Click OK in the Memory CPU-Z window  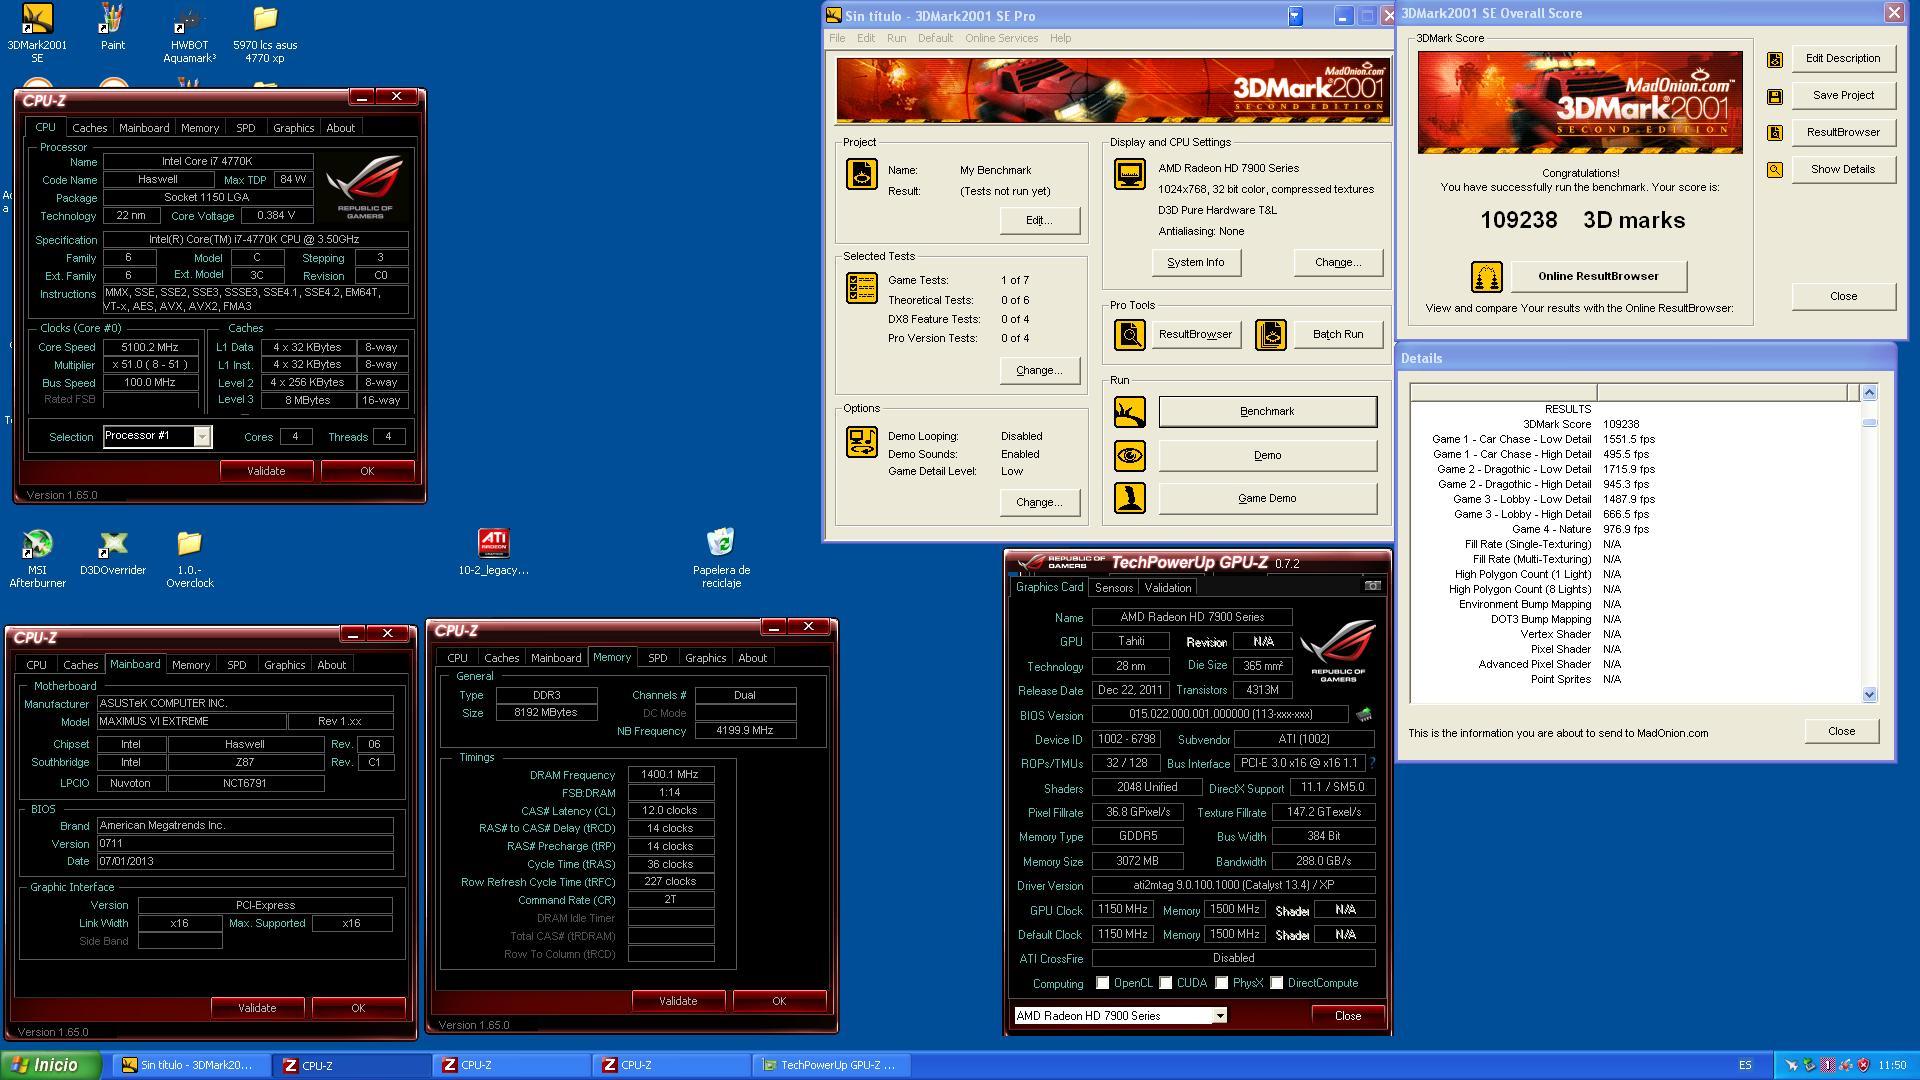pyautogui.click(x=779, y=1001)
